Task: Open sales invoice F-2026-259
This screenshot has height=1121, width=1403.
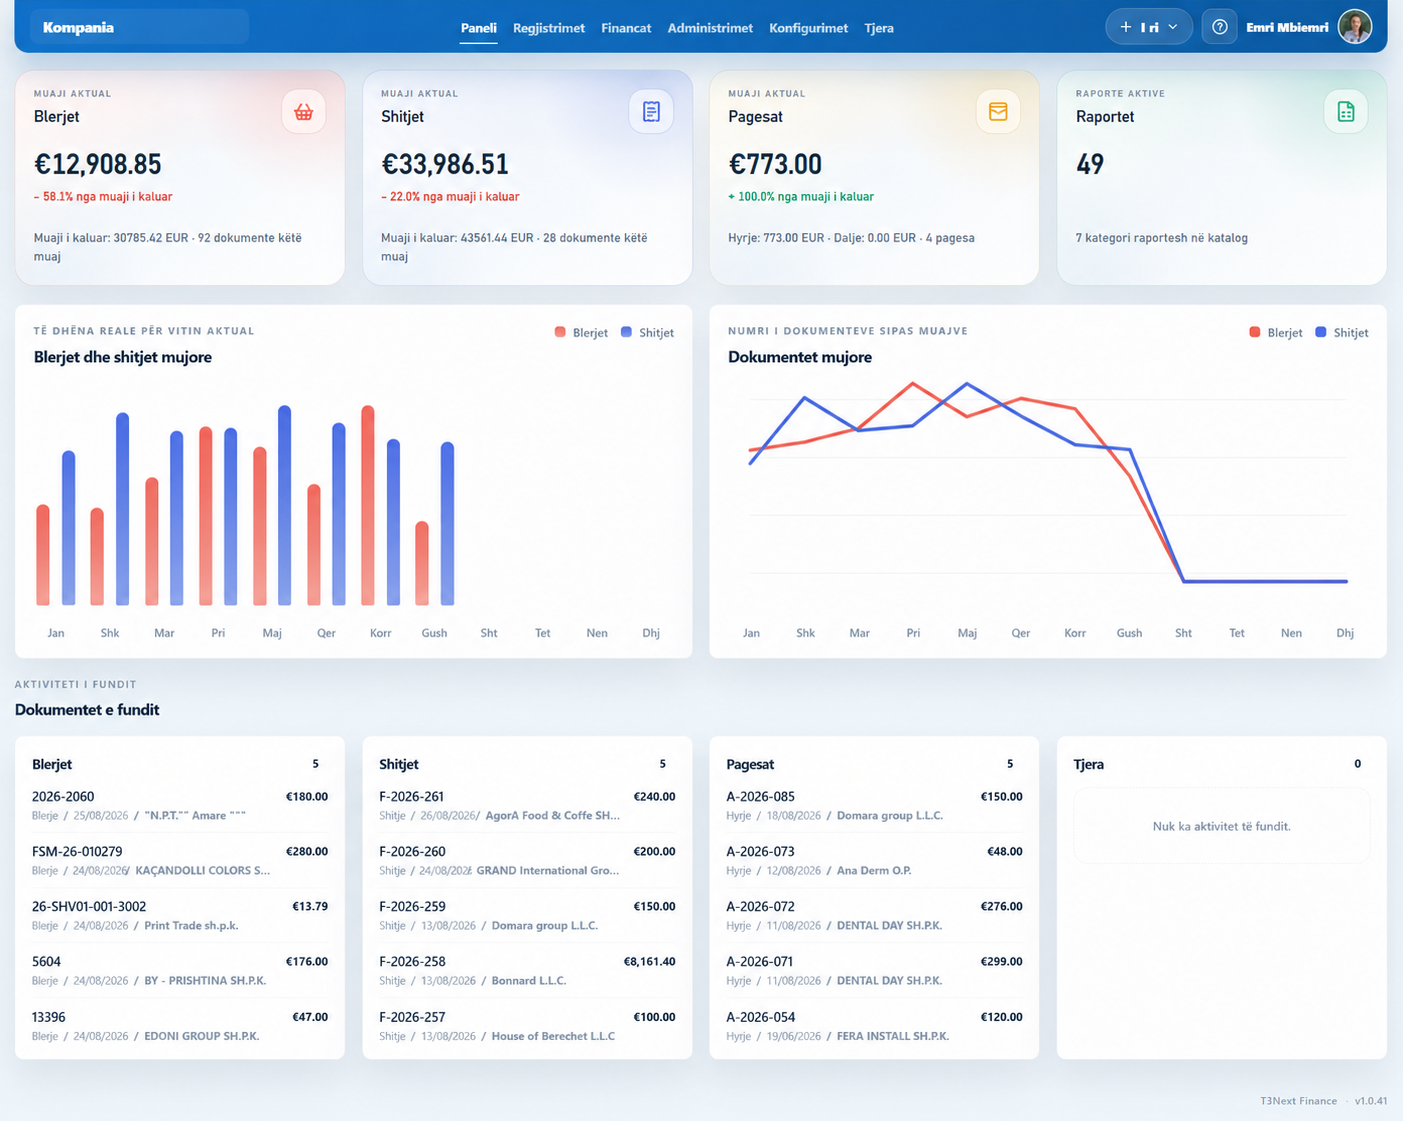Action: (x=527, y=916)
